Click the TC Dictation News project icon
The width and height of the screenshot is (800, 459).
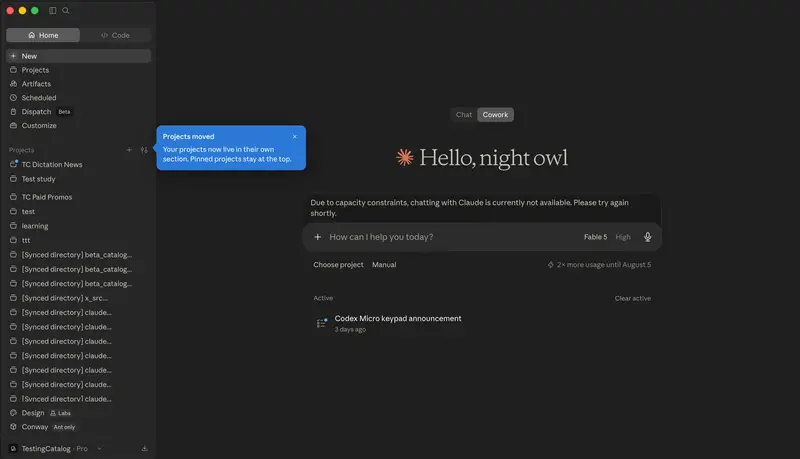click(14, 164)
